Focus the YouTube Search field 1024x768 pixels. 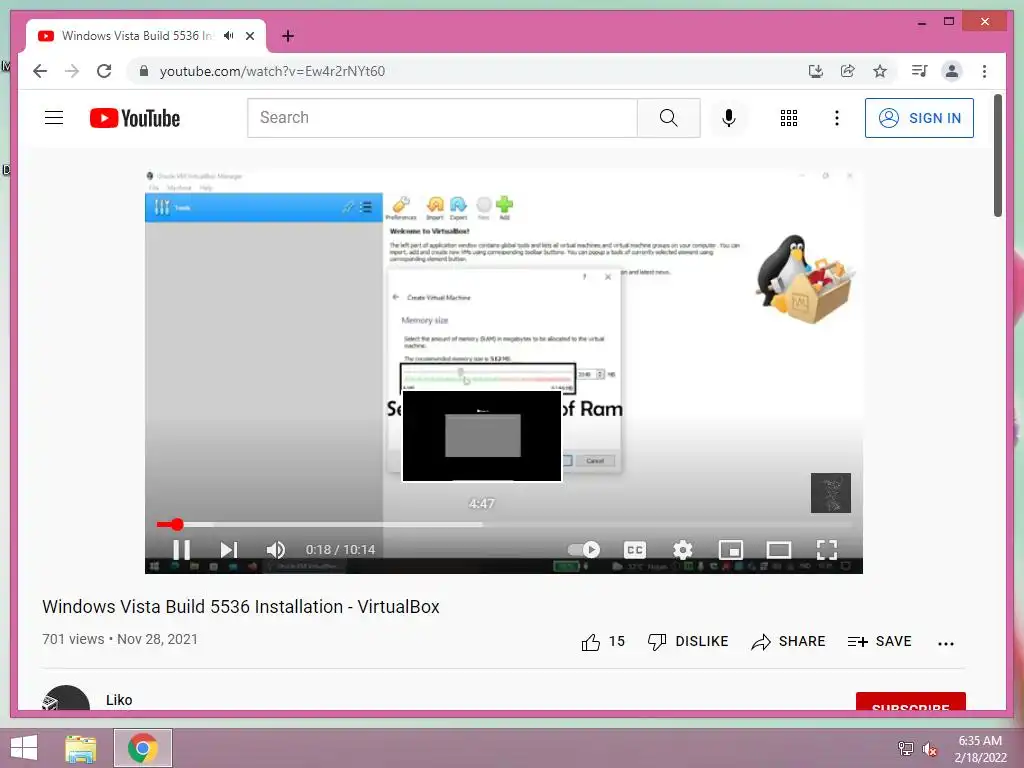point(442,118)
